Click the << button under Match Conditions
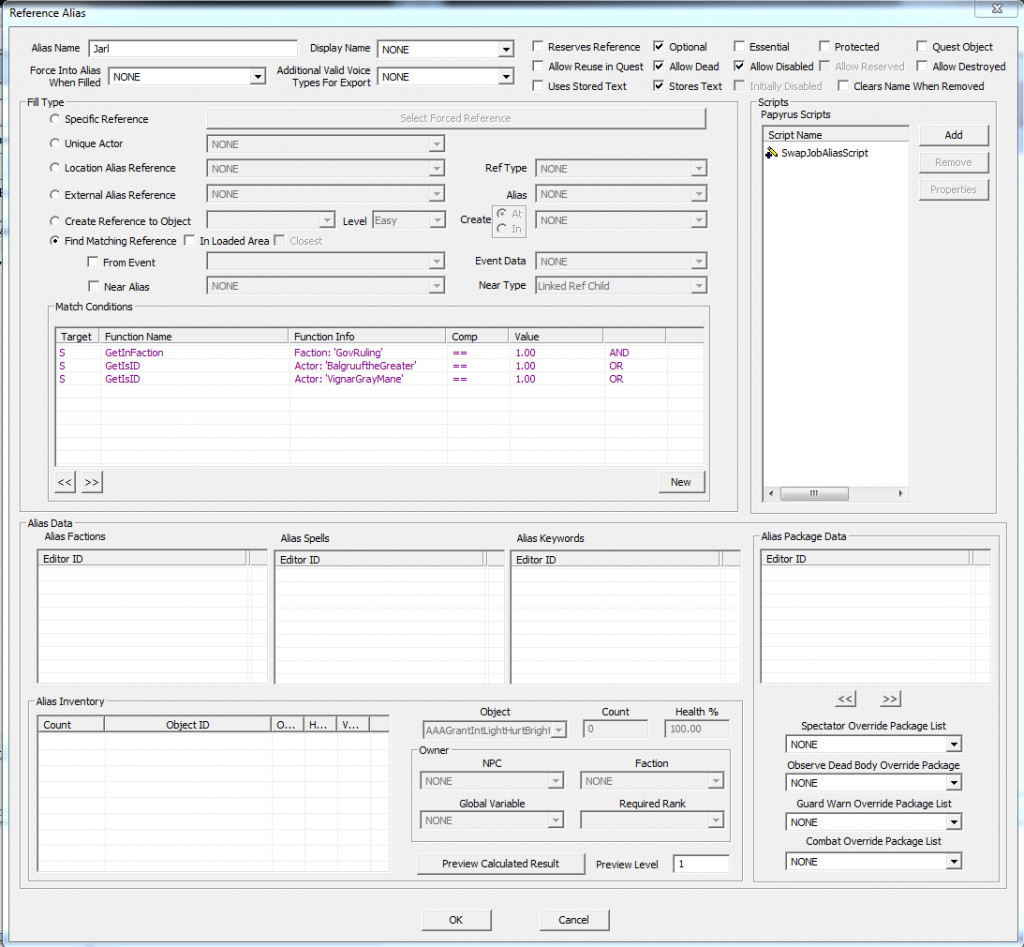Screen dimensions: 1024x947 (65, 482)
